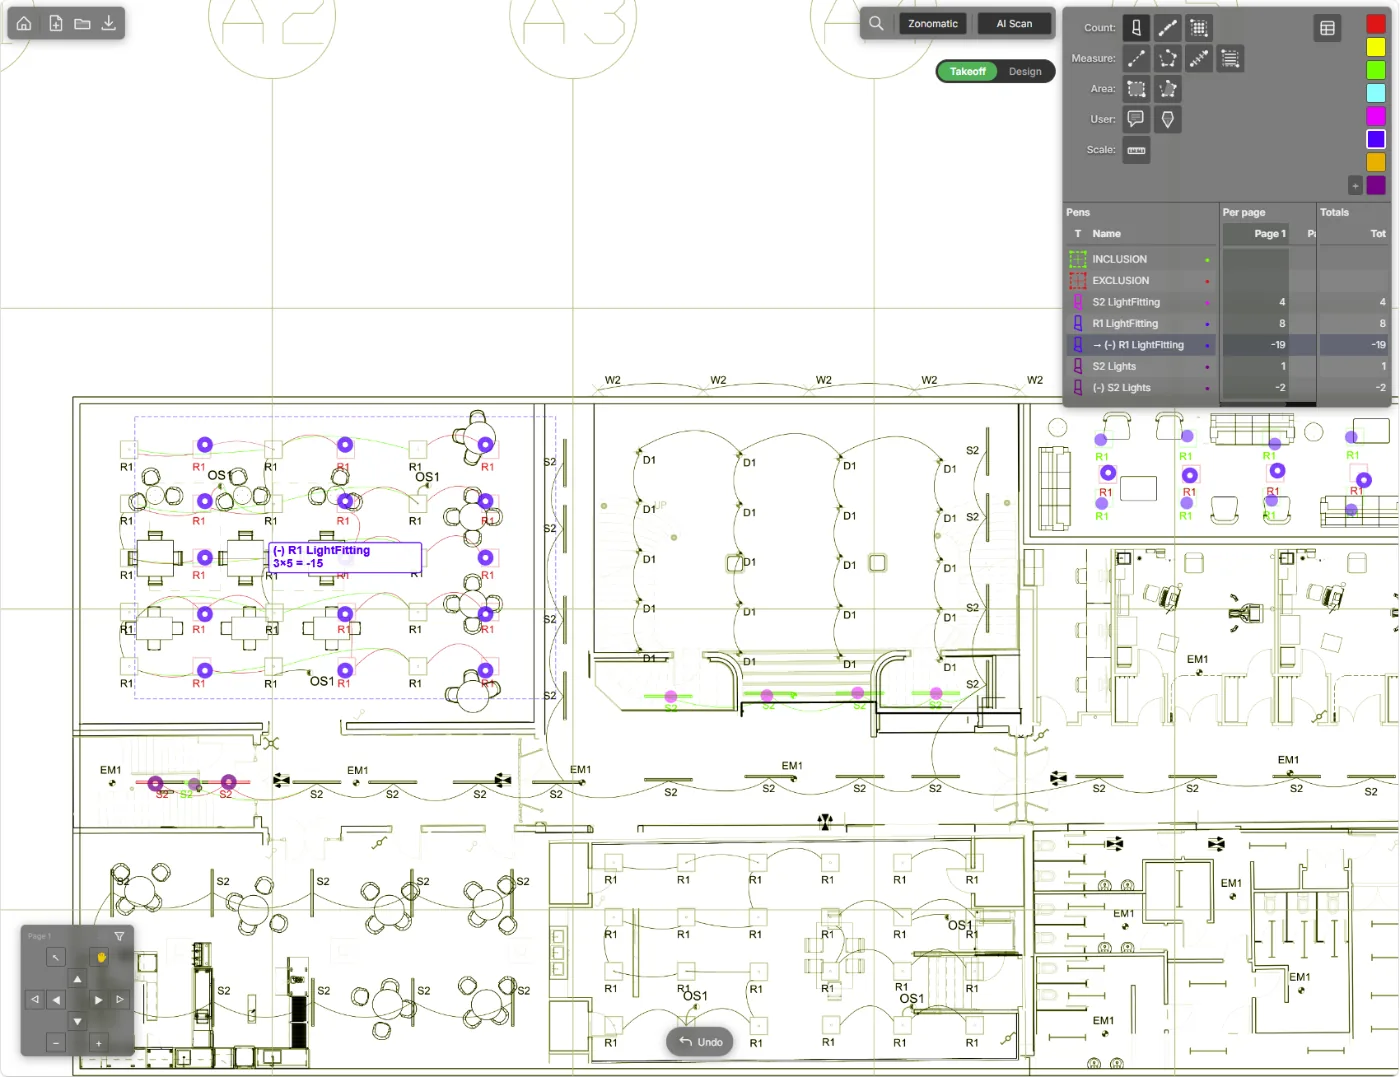Pick the orange color swatch

click(1376, 162)
